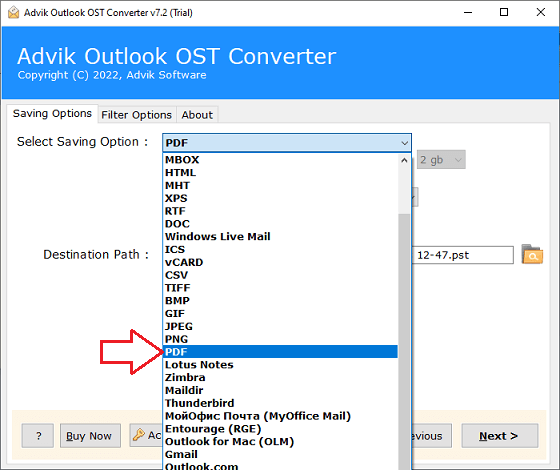Switch to the Saving Options tab
The height and width of the screenshot is (470, 560).
pos(52,114)
